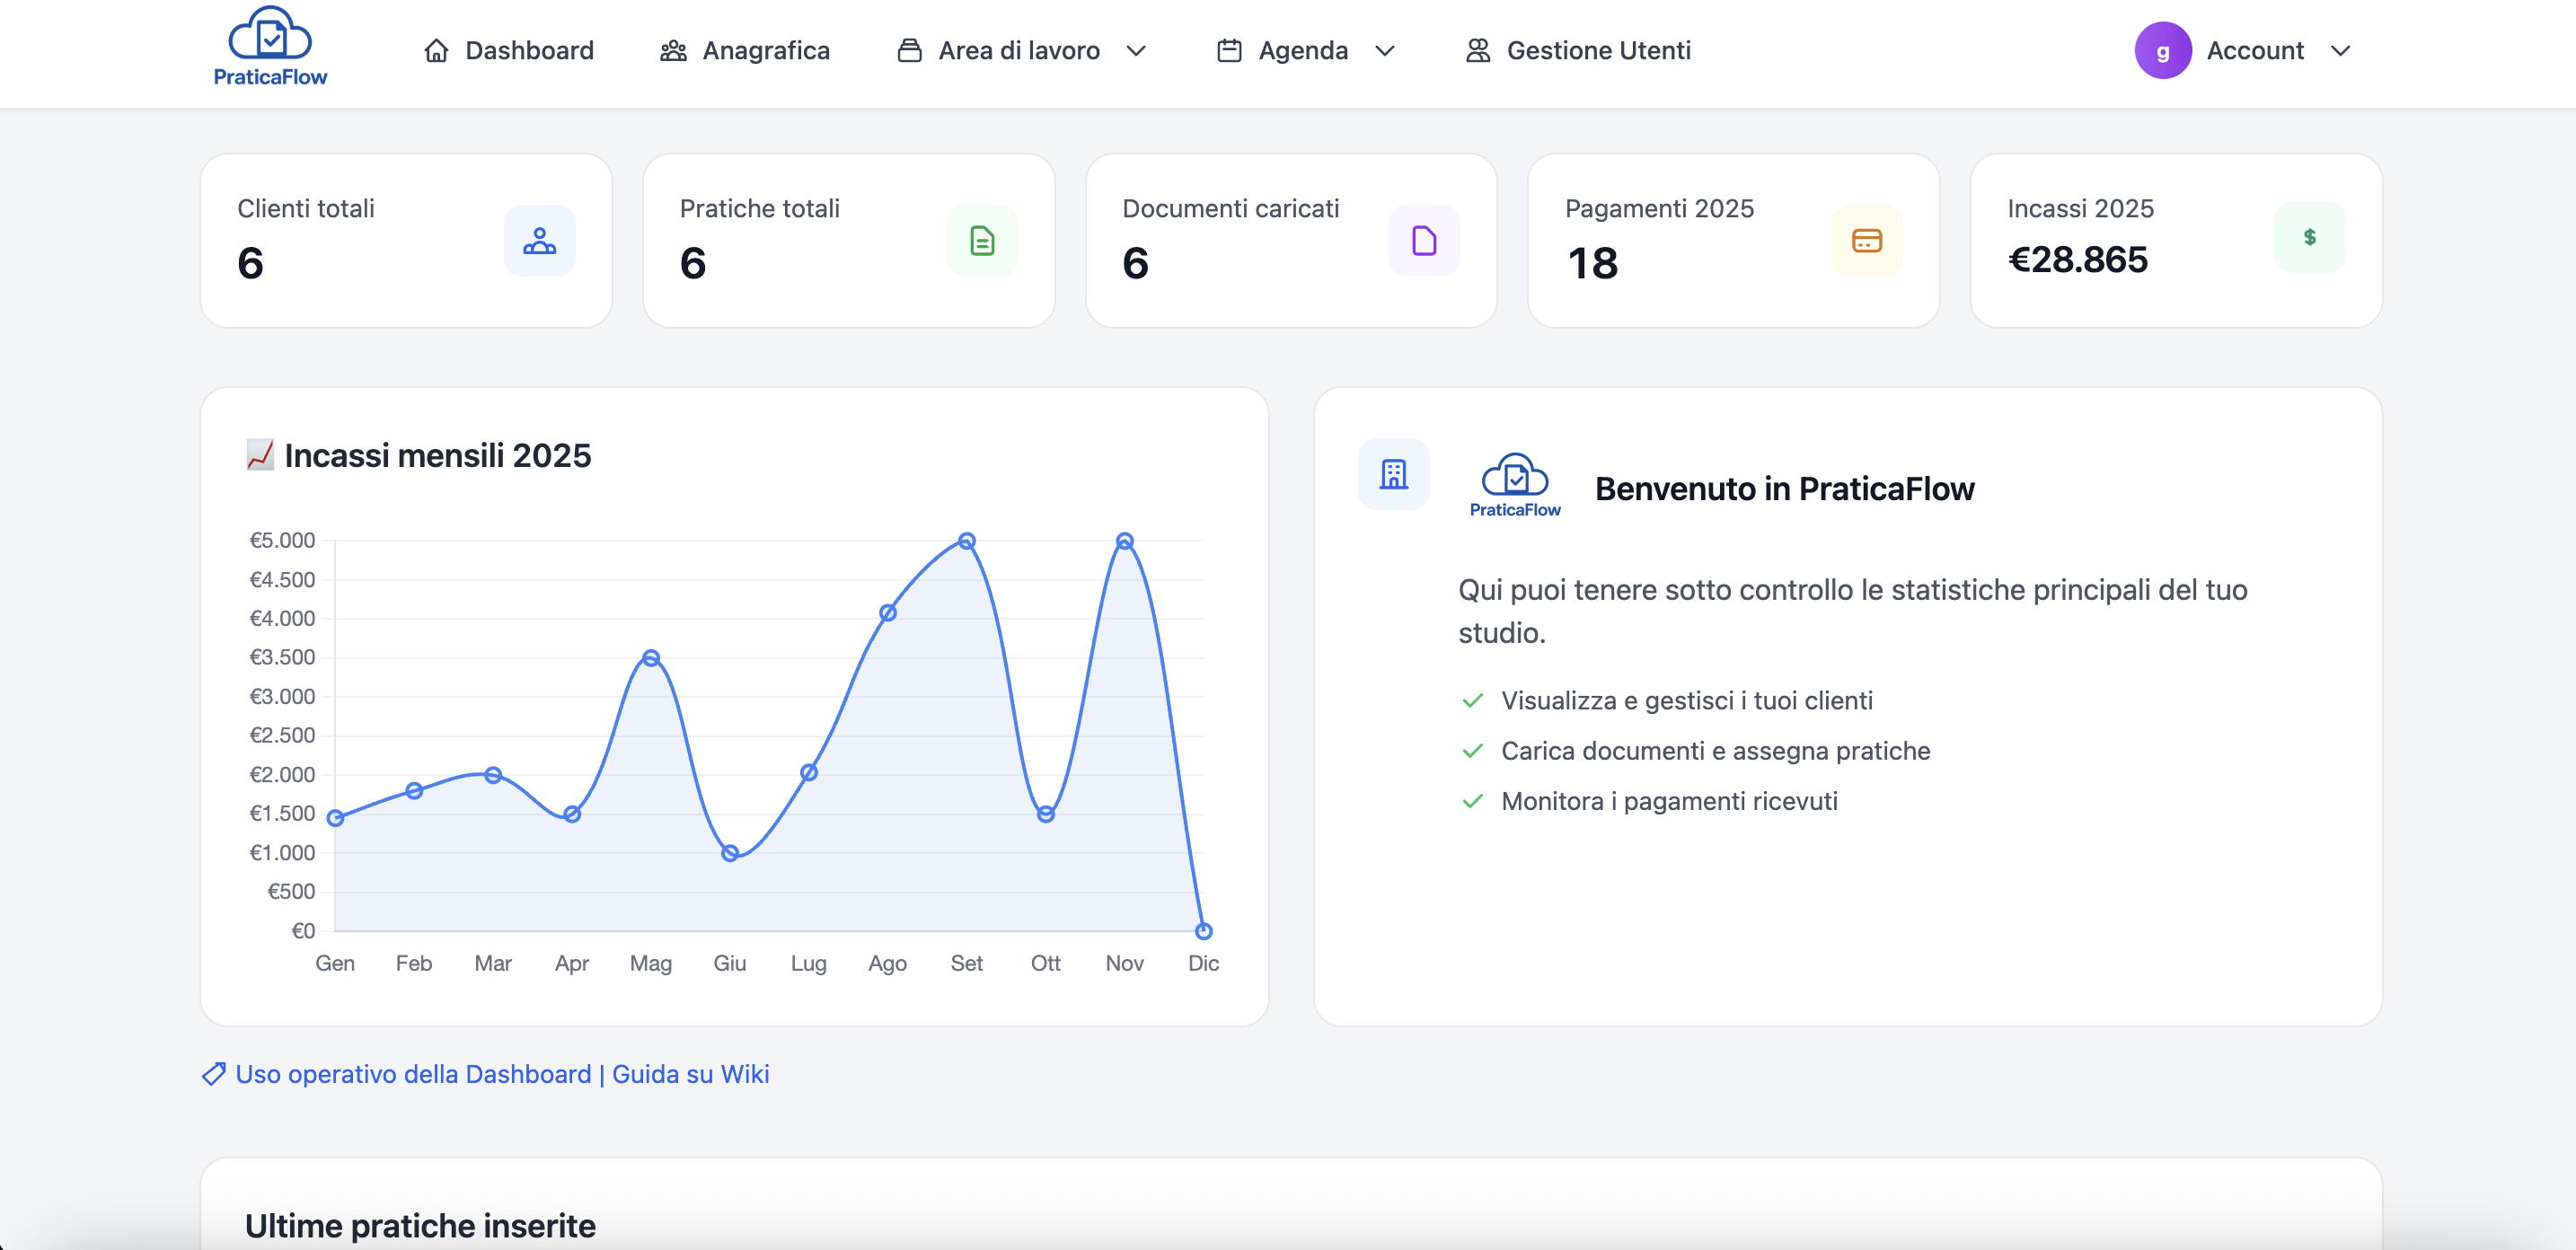This screenshot has height=1250, width=2576.
Task: Select the Pagamenti 2025 card
Action: coord(1733,240)
